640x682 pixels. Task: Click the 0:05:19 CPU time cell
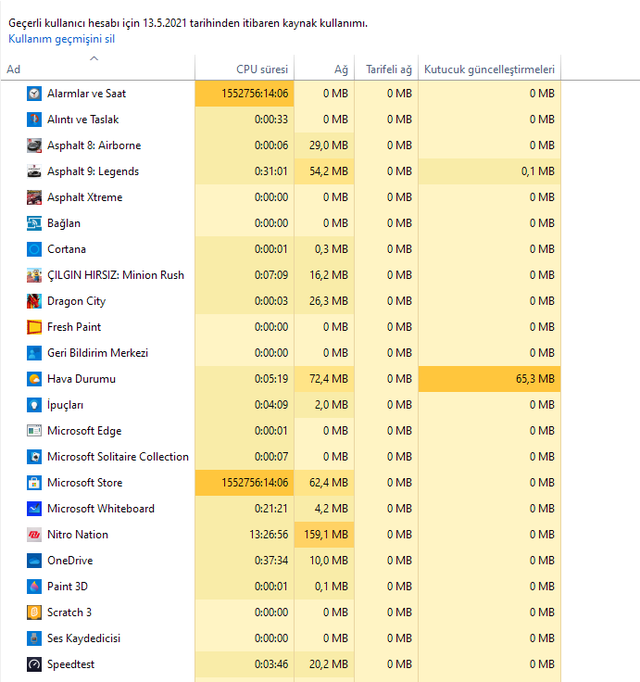click(245, 379)
